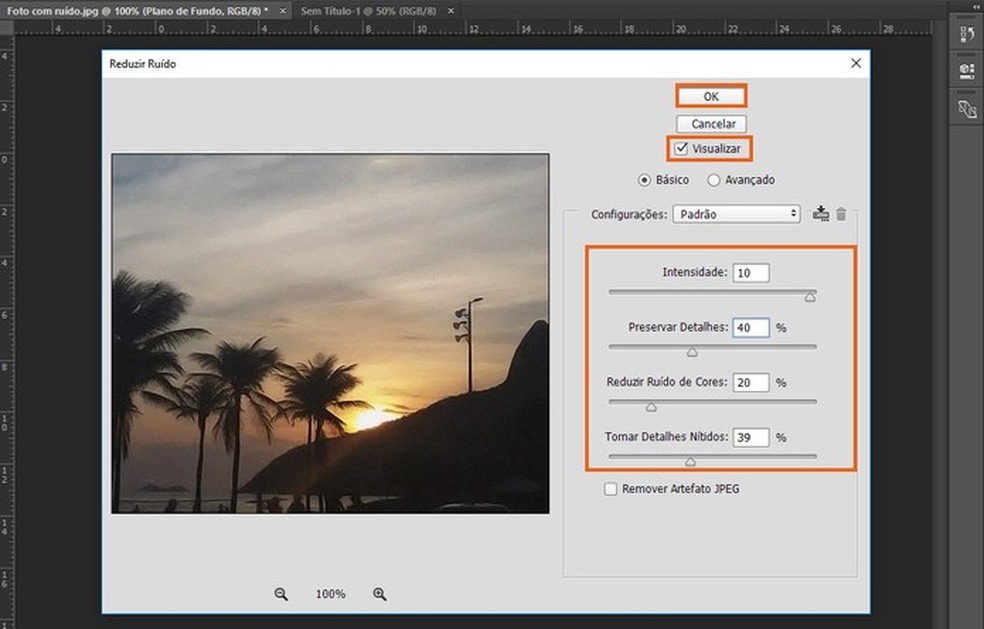The width and height of the screenshot is (984, 629).
Task: Open the History panel icon
Action: click(966, 35)
